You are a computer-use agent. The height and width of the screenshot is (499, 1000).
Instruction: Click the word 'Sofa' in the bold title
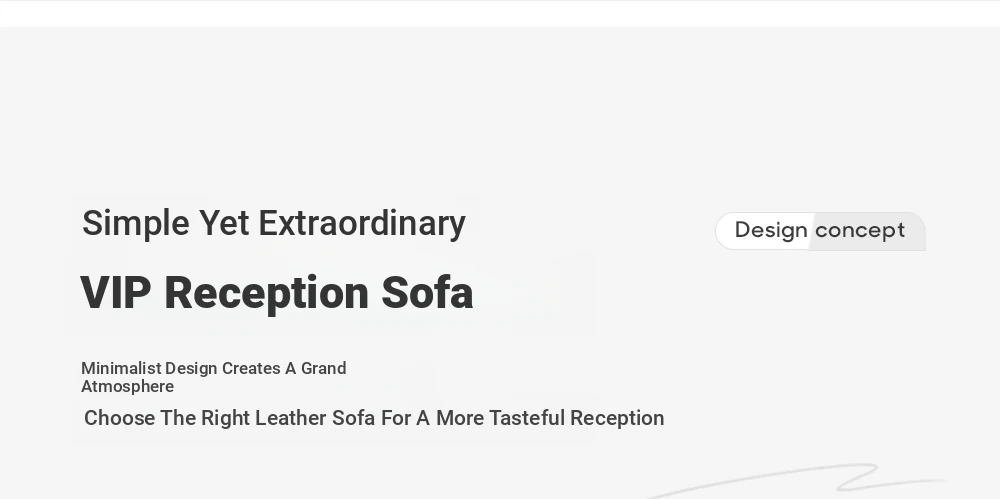click(427, 293)
